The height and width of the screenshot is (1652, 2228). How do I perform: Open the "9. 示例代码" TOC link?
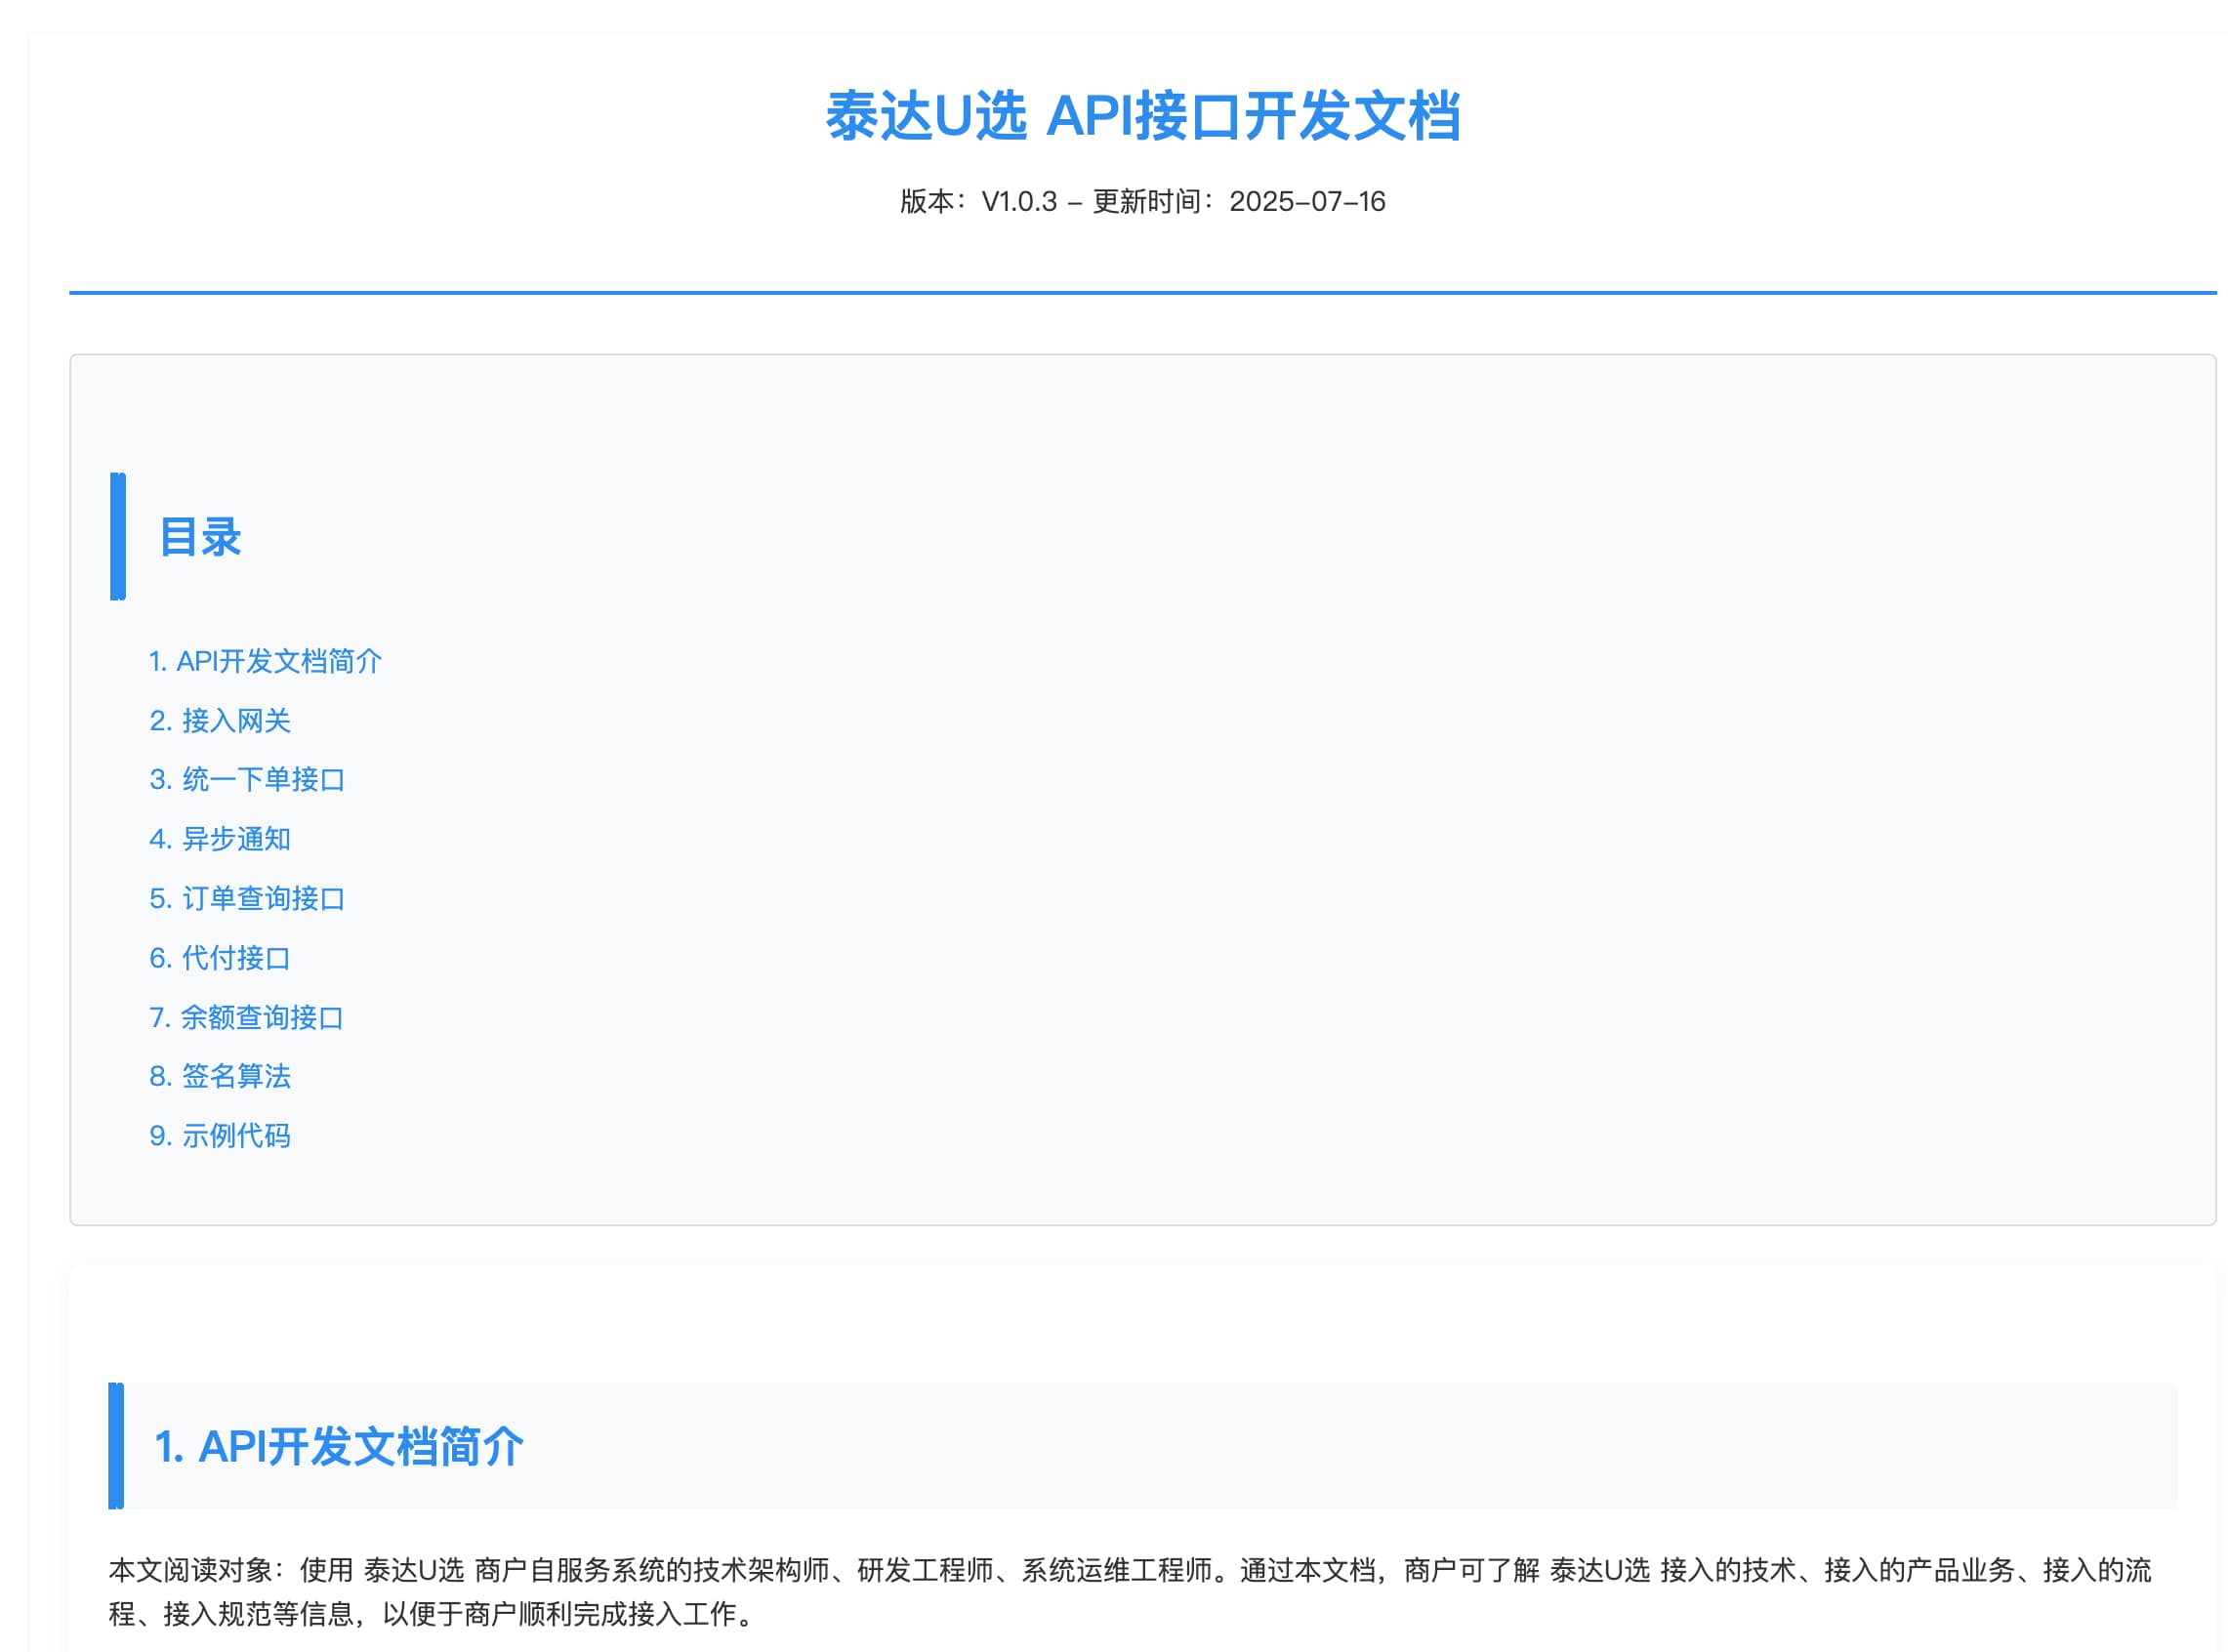[x=221, y=1135]
